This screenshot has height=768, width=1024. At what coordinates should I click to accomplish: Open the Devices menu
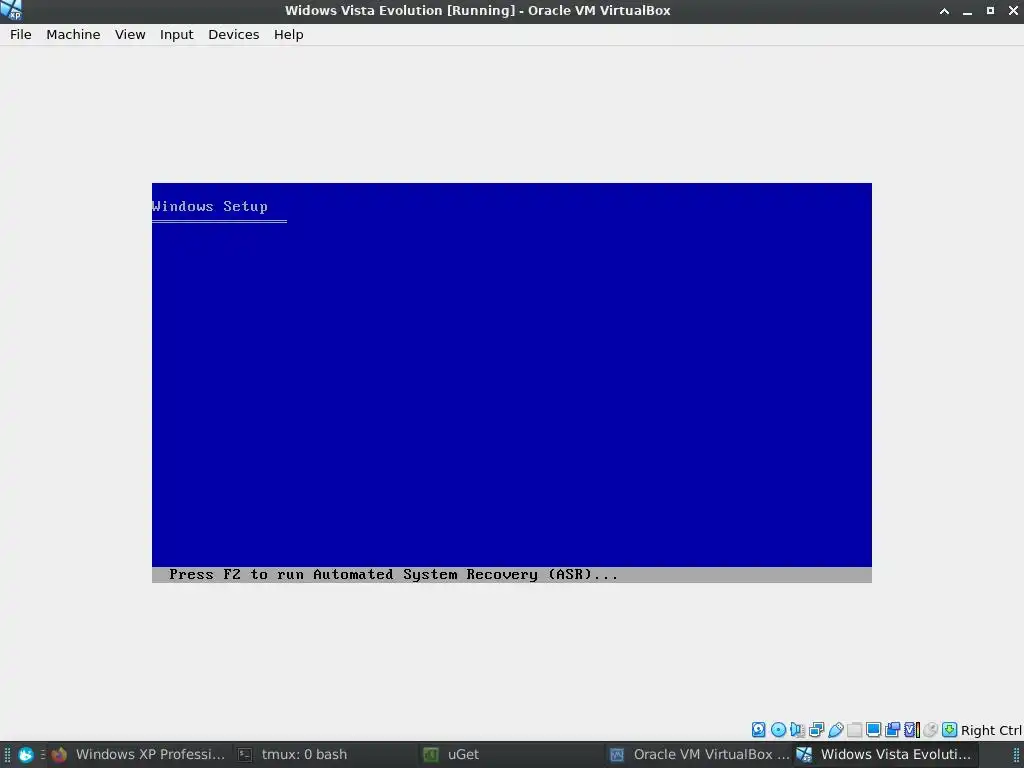[x=233, y=35]
